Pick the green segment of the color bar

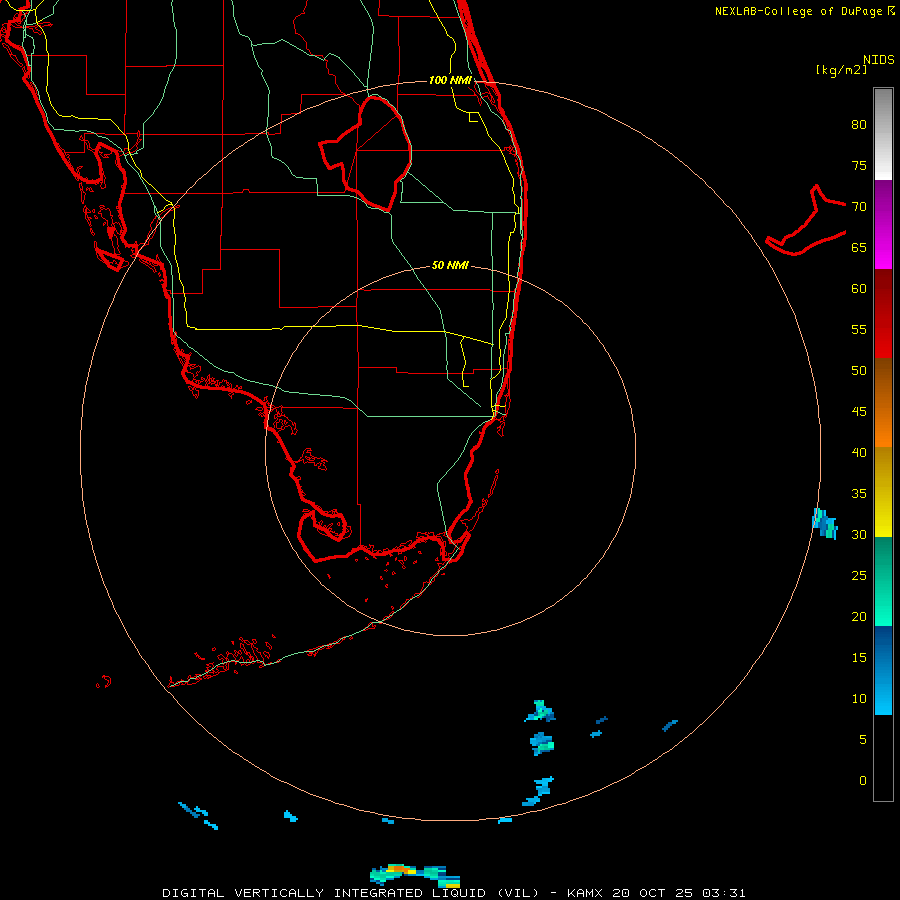pyautogui.click(x=883, y=581)
